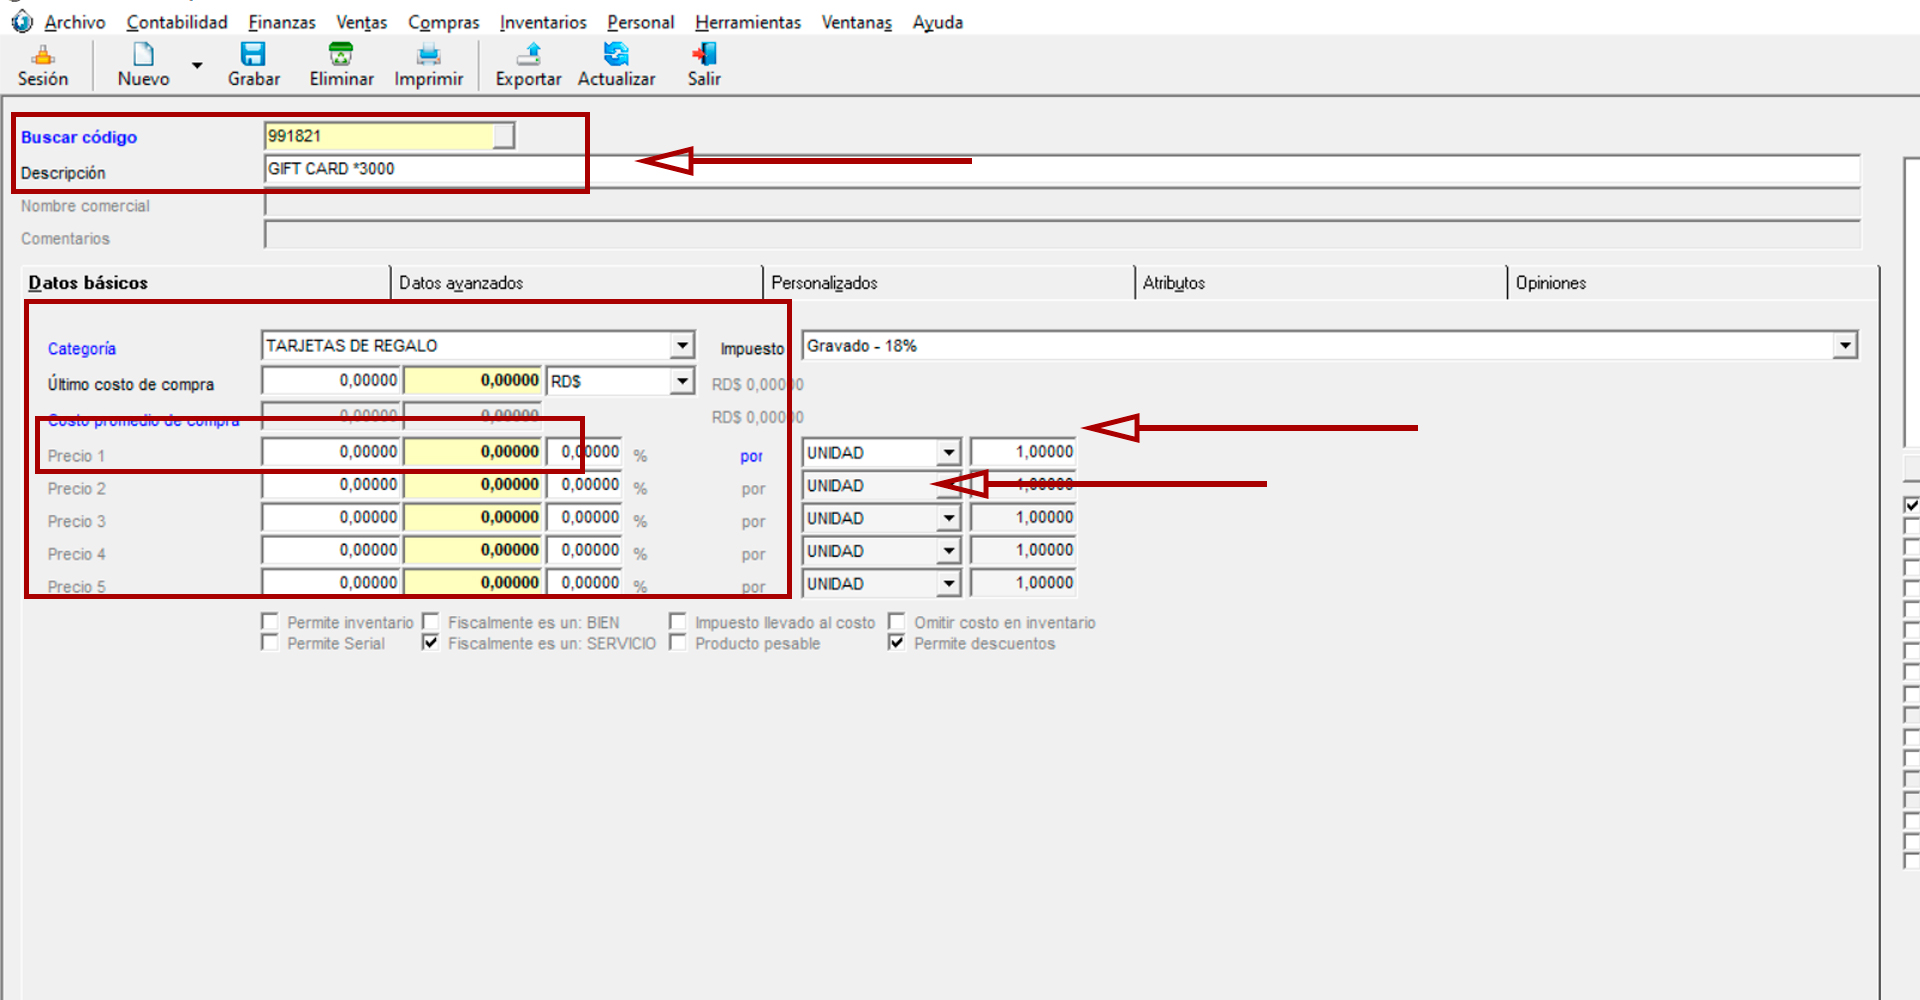
Task: Open the dropdown arrow next to Nuevo
Action: pos(197,66)
